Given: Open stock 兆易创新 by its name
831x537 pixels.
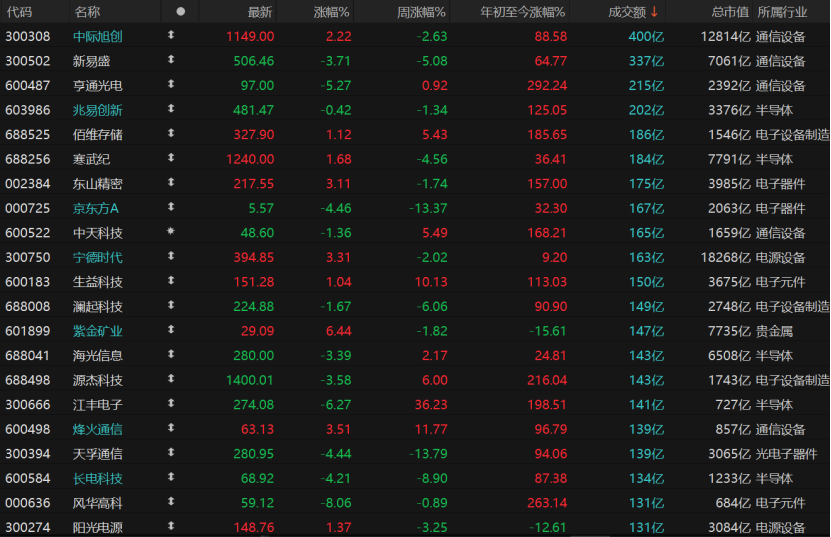Looking at the screenshot, I should click(98, 110).
